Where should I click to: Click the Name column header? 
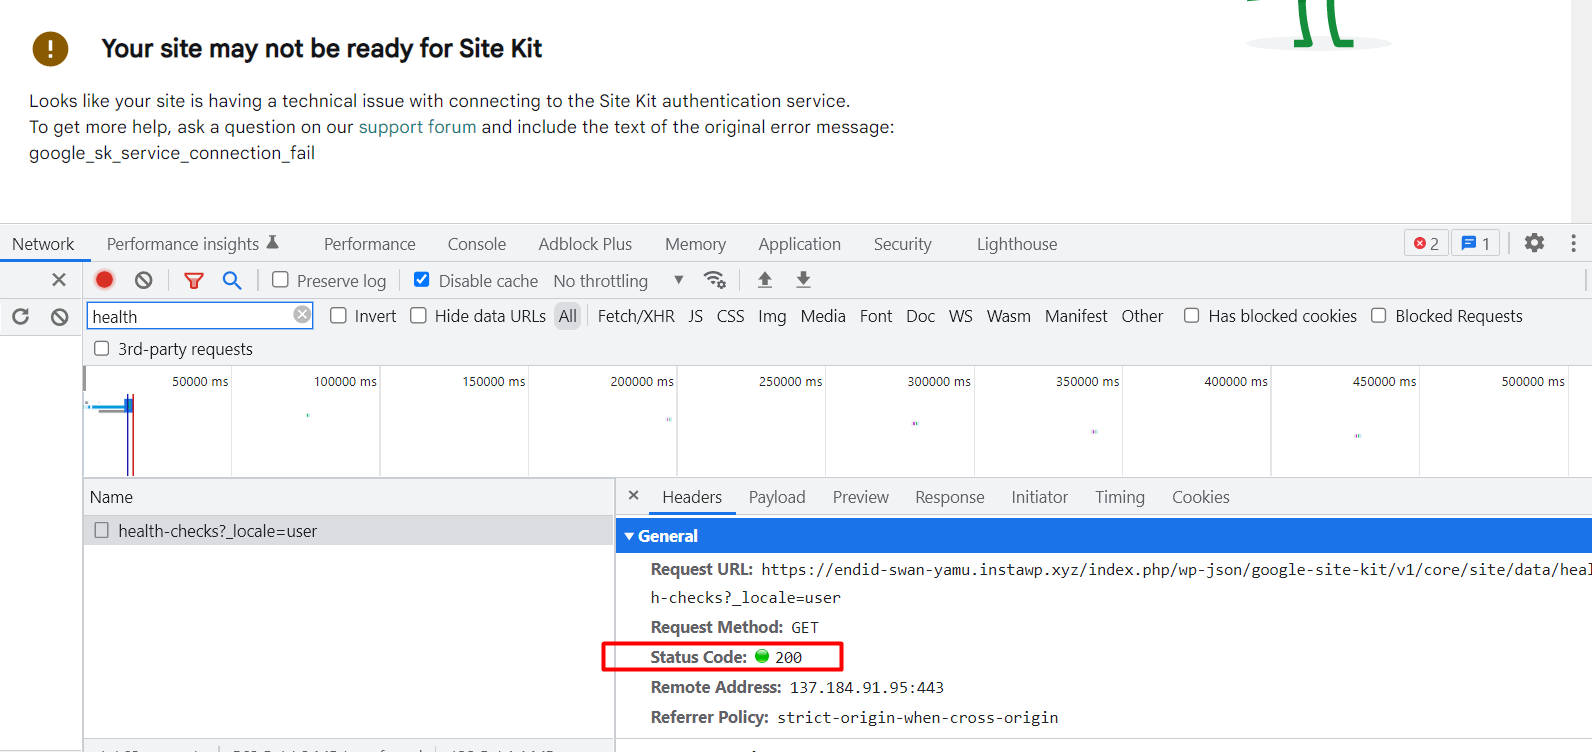[349, 497]
